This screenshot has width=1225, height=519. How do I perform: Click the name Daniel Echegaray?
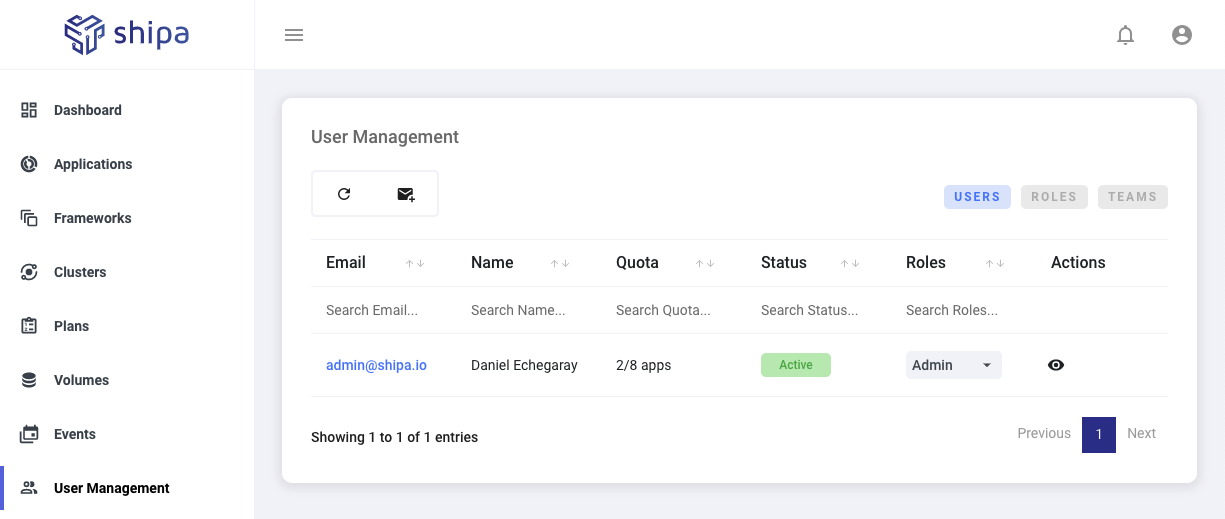pyautogui.click(x=524, y=365)
